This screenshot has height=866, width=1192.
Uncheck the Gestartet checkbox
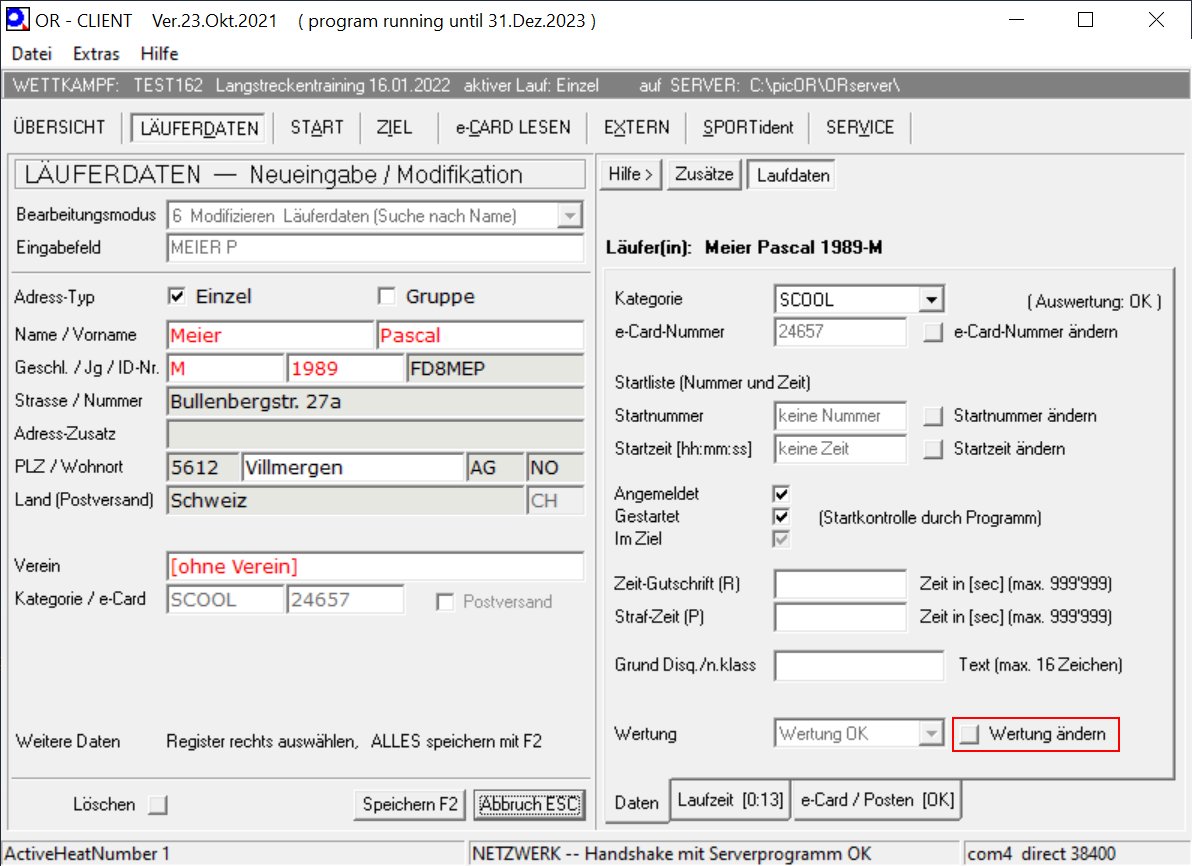[x=781, y=518]
